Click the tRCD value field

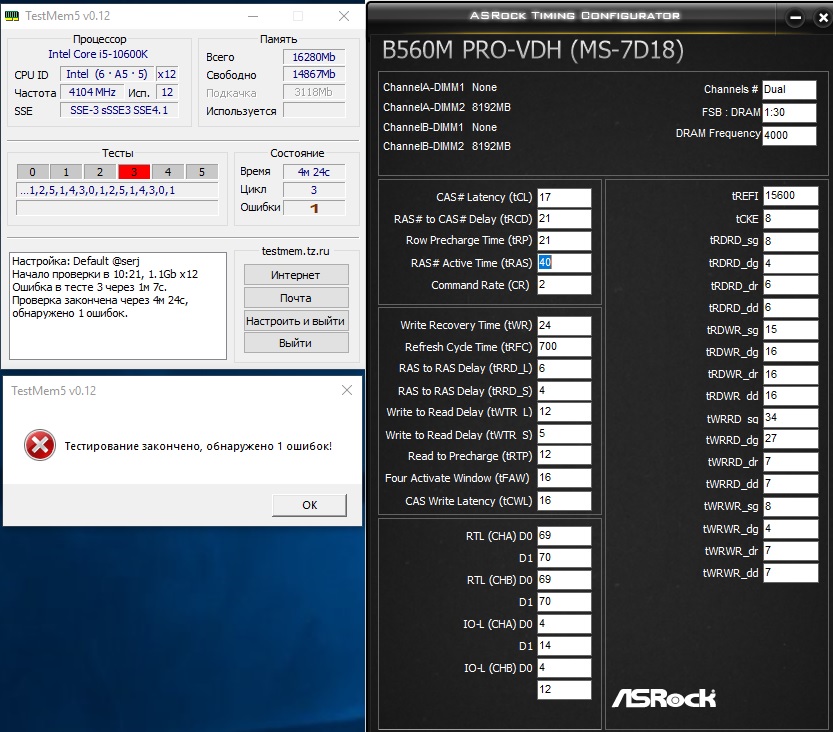click(x=564, y=219)
